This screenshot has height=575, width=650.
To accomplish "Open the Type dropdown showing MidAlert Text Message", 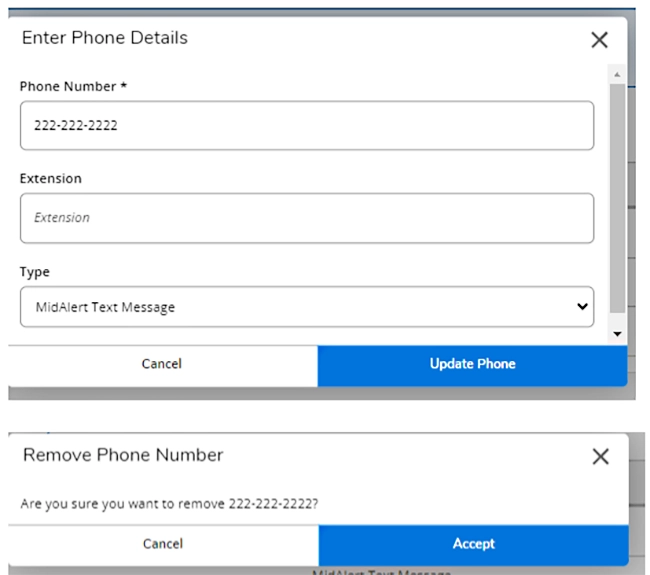I will (x=307, y=307).
